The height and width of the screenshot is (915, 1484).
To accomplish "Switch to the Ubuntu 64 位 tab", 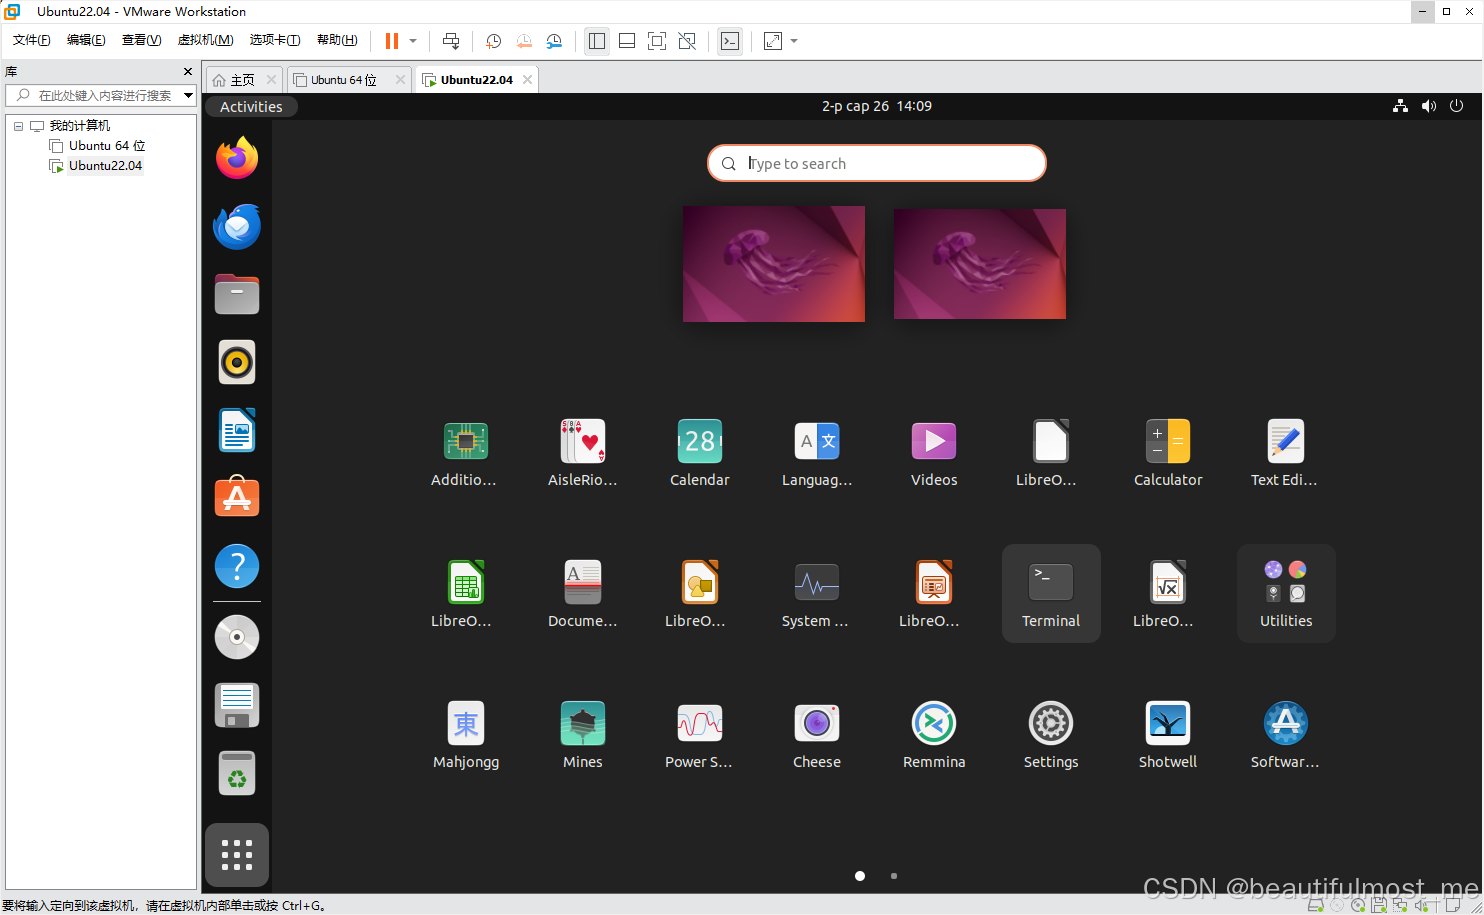I will 342,79.
